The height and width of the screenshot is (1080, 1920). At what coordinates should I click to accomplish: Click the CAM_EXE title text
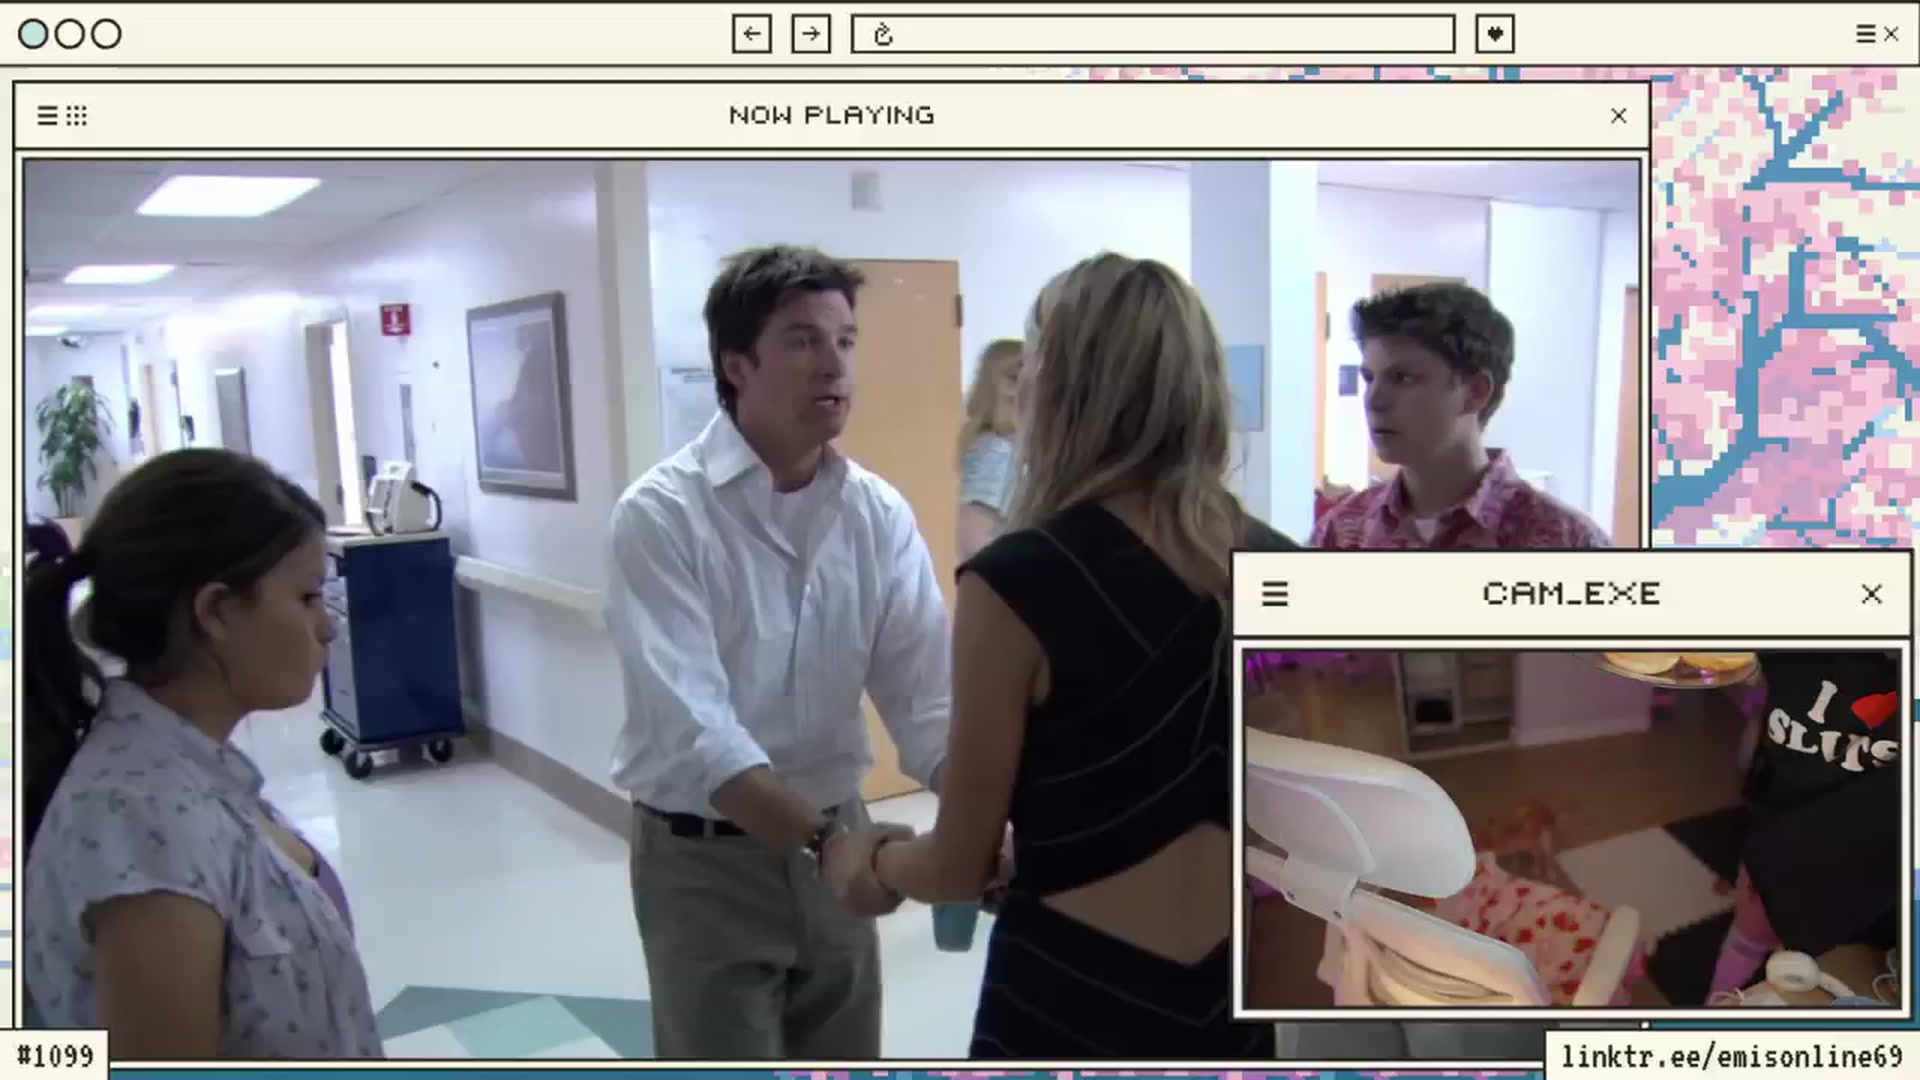pyautogui.click(x=1572, y=594)
